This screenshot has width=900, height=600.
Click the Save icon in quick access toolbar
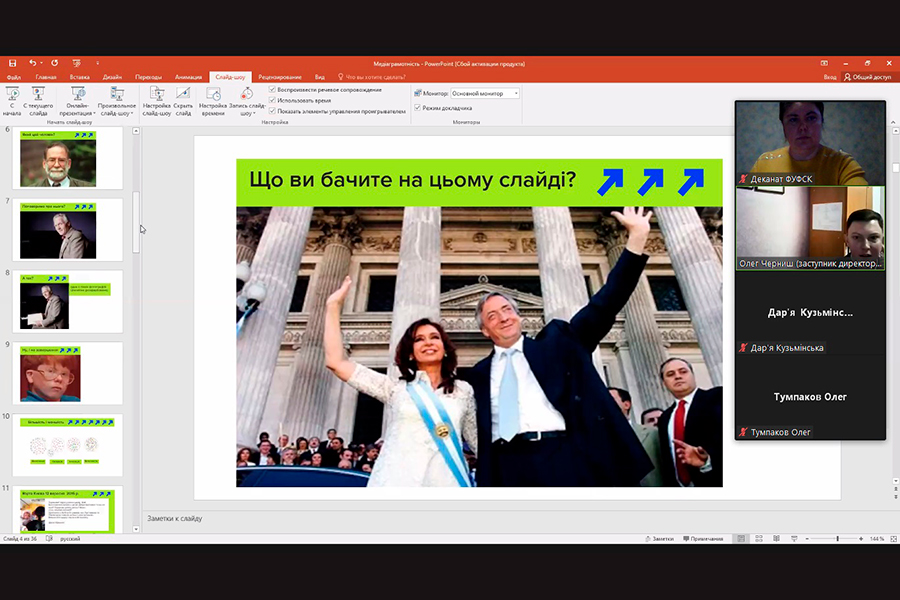tap(12, 63)
